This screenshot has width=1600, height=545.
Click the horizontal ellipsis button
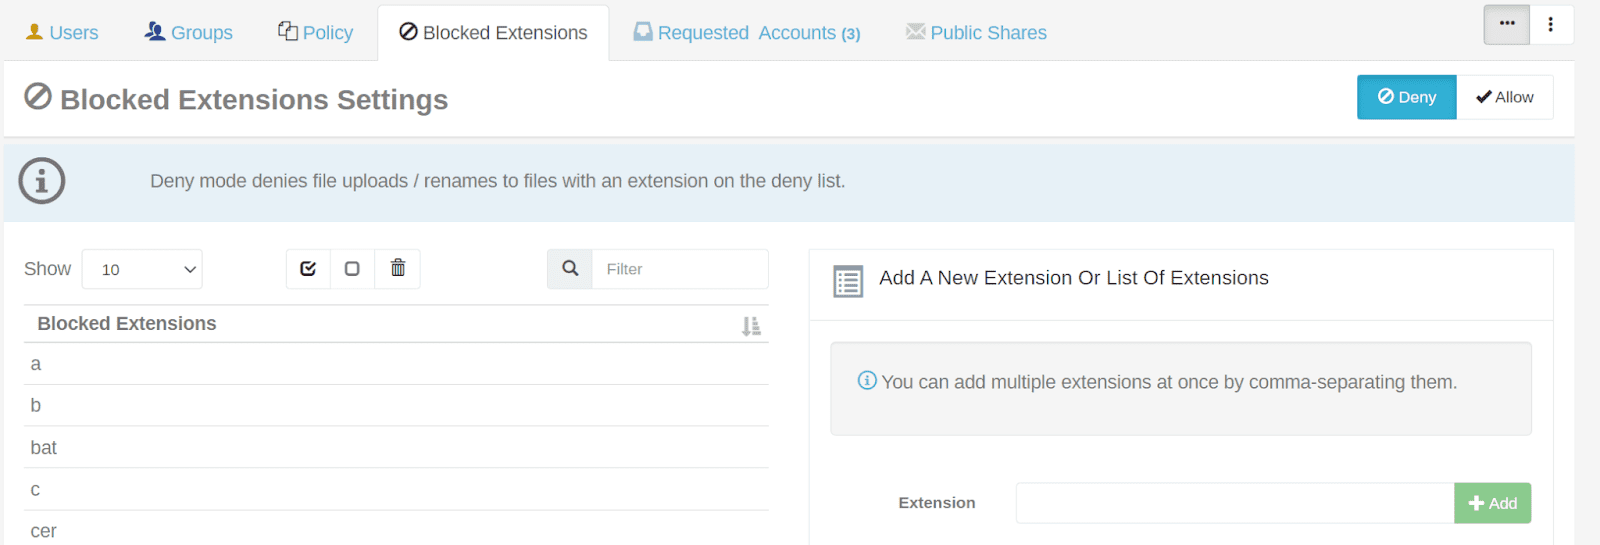pos(1507,25)
